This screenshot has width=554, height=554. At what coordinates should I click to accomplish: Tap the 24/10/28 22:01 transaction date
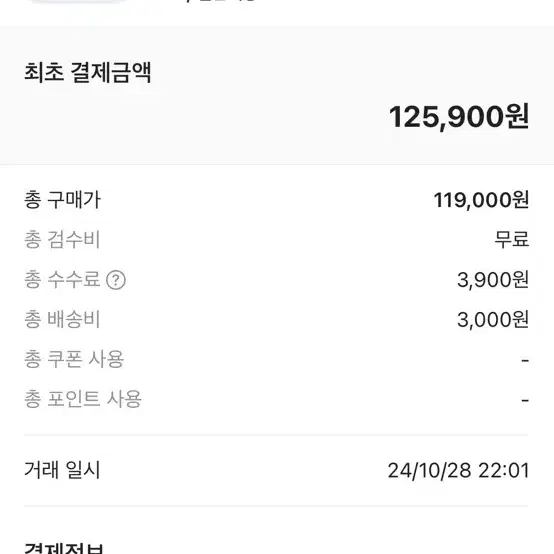(458, 471)
